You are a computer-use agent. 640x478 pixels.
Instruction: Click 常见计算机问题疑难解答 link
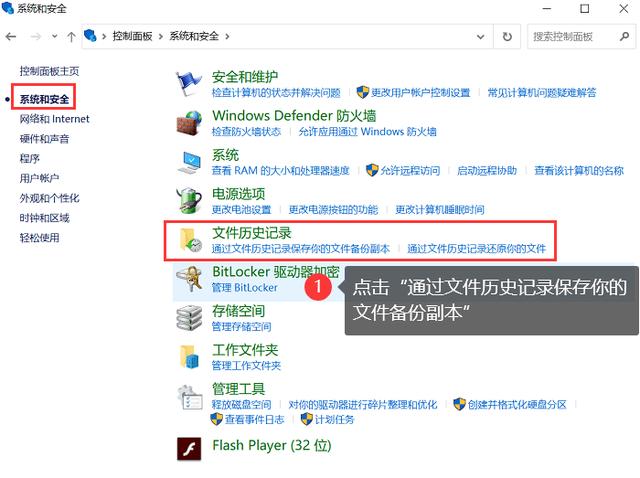(x=542, y=93)
